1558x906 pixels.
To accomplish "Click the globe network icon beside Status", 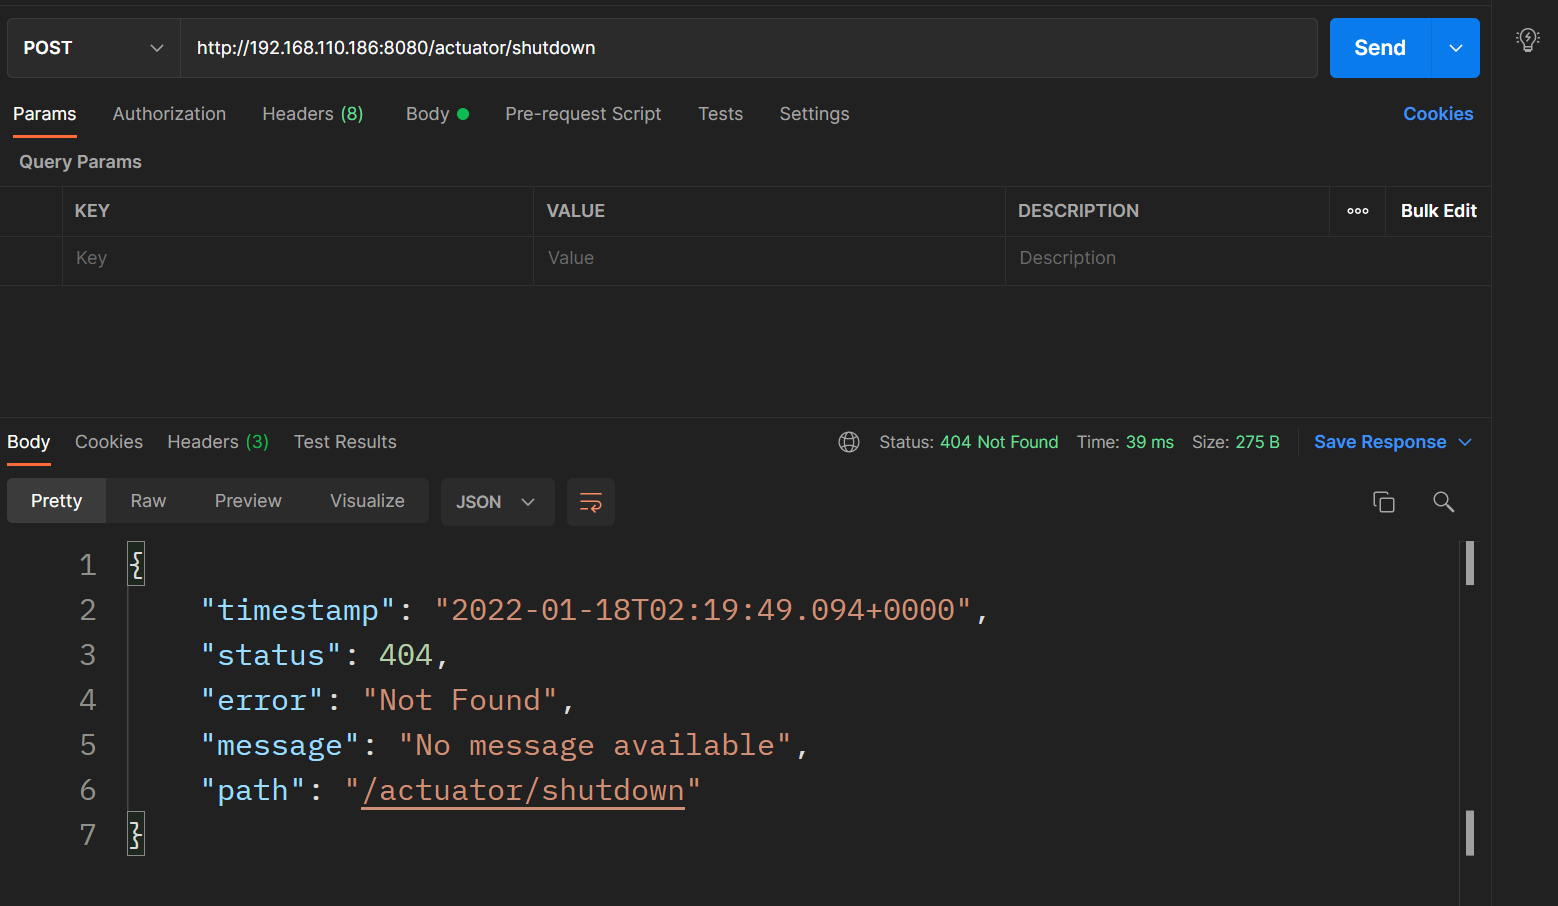I will [849, 442].
